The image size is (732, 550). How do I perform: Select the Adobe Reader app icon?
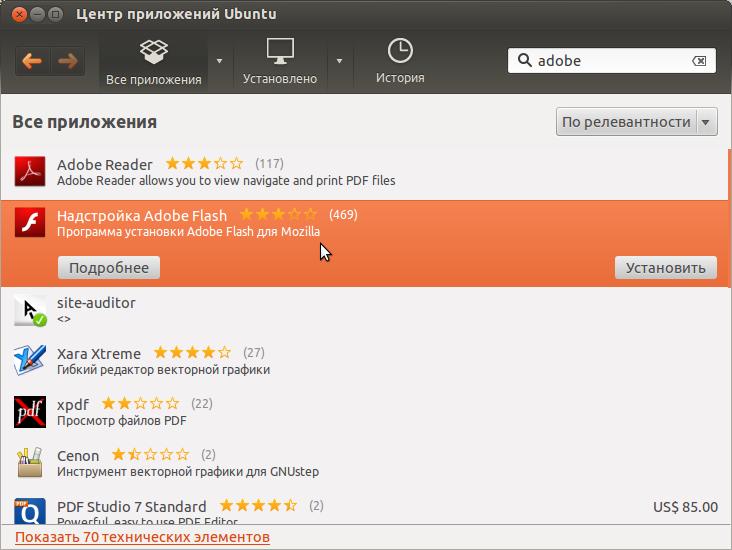(x=30, y=171)
